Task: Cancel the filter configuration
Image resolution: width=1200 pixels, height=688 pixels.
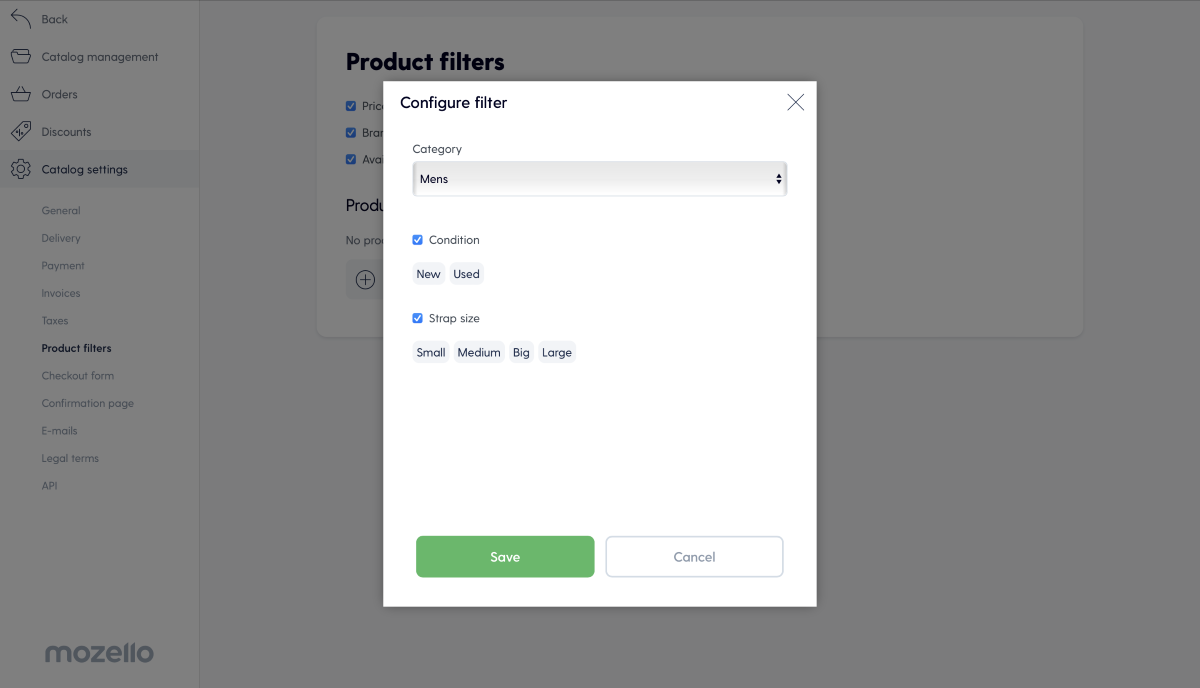Action: point(694,557)
